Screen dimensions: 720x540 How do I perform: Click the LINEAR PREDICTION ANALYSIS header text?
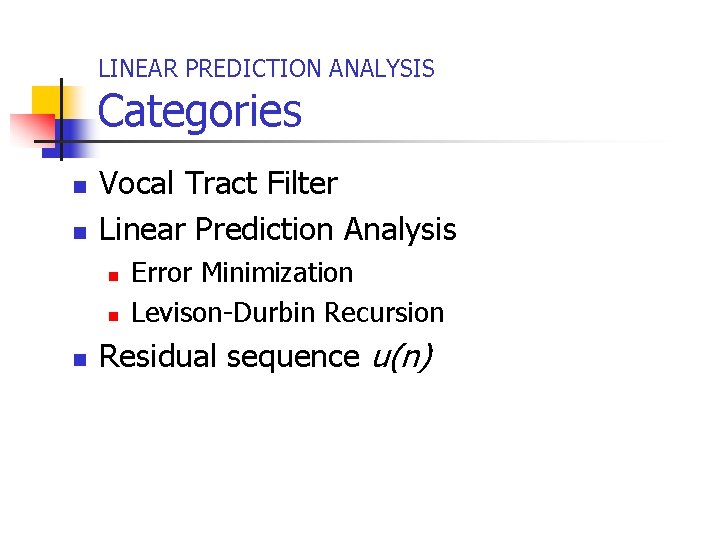pos(266,69)
